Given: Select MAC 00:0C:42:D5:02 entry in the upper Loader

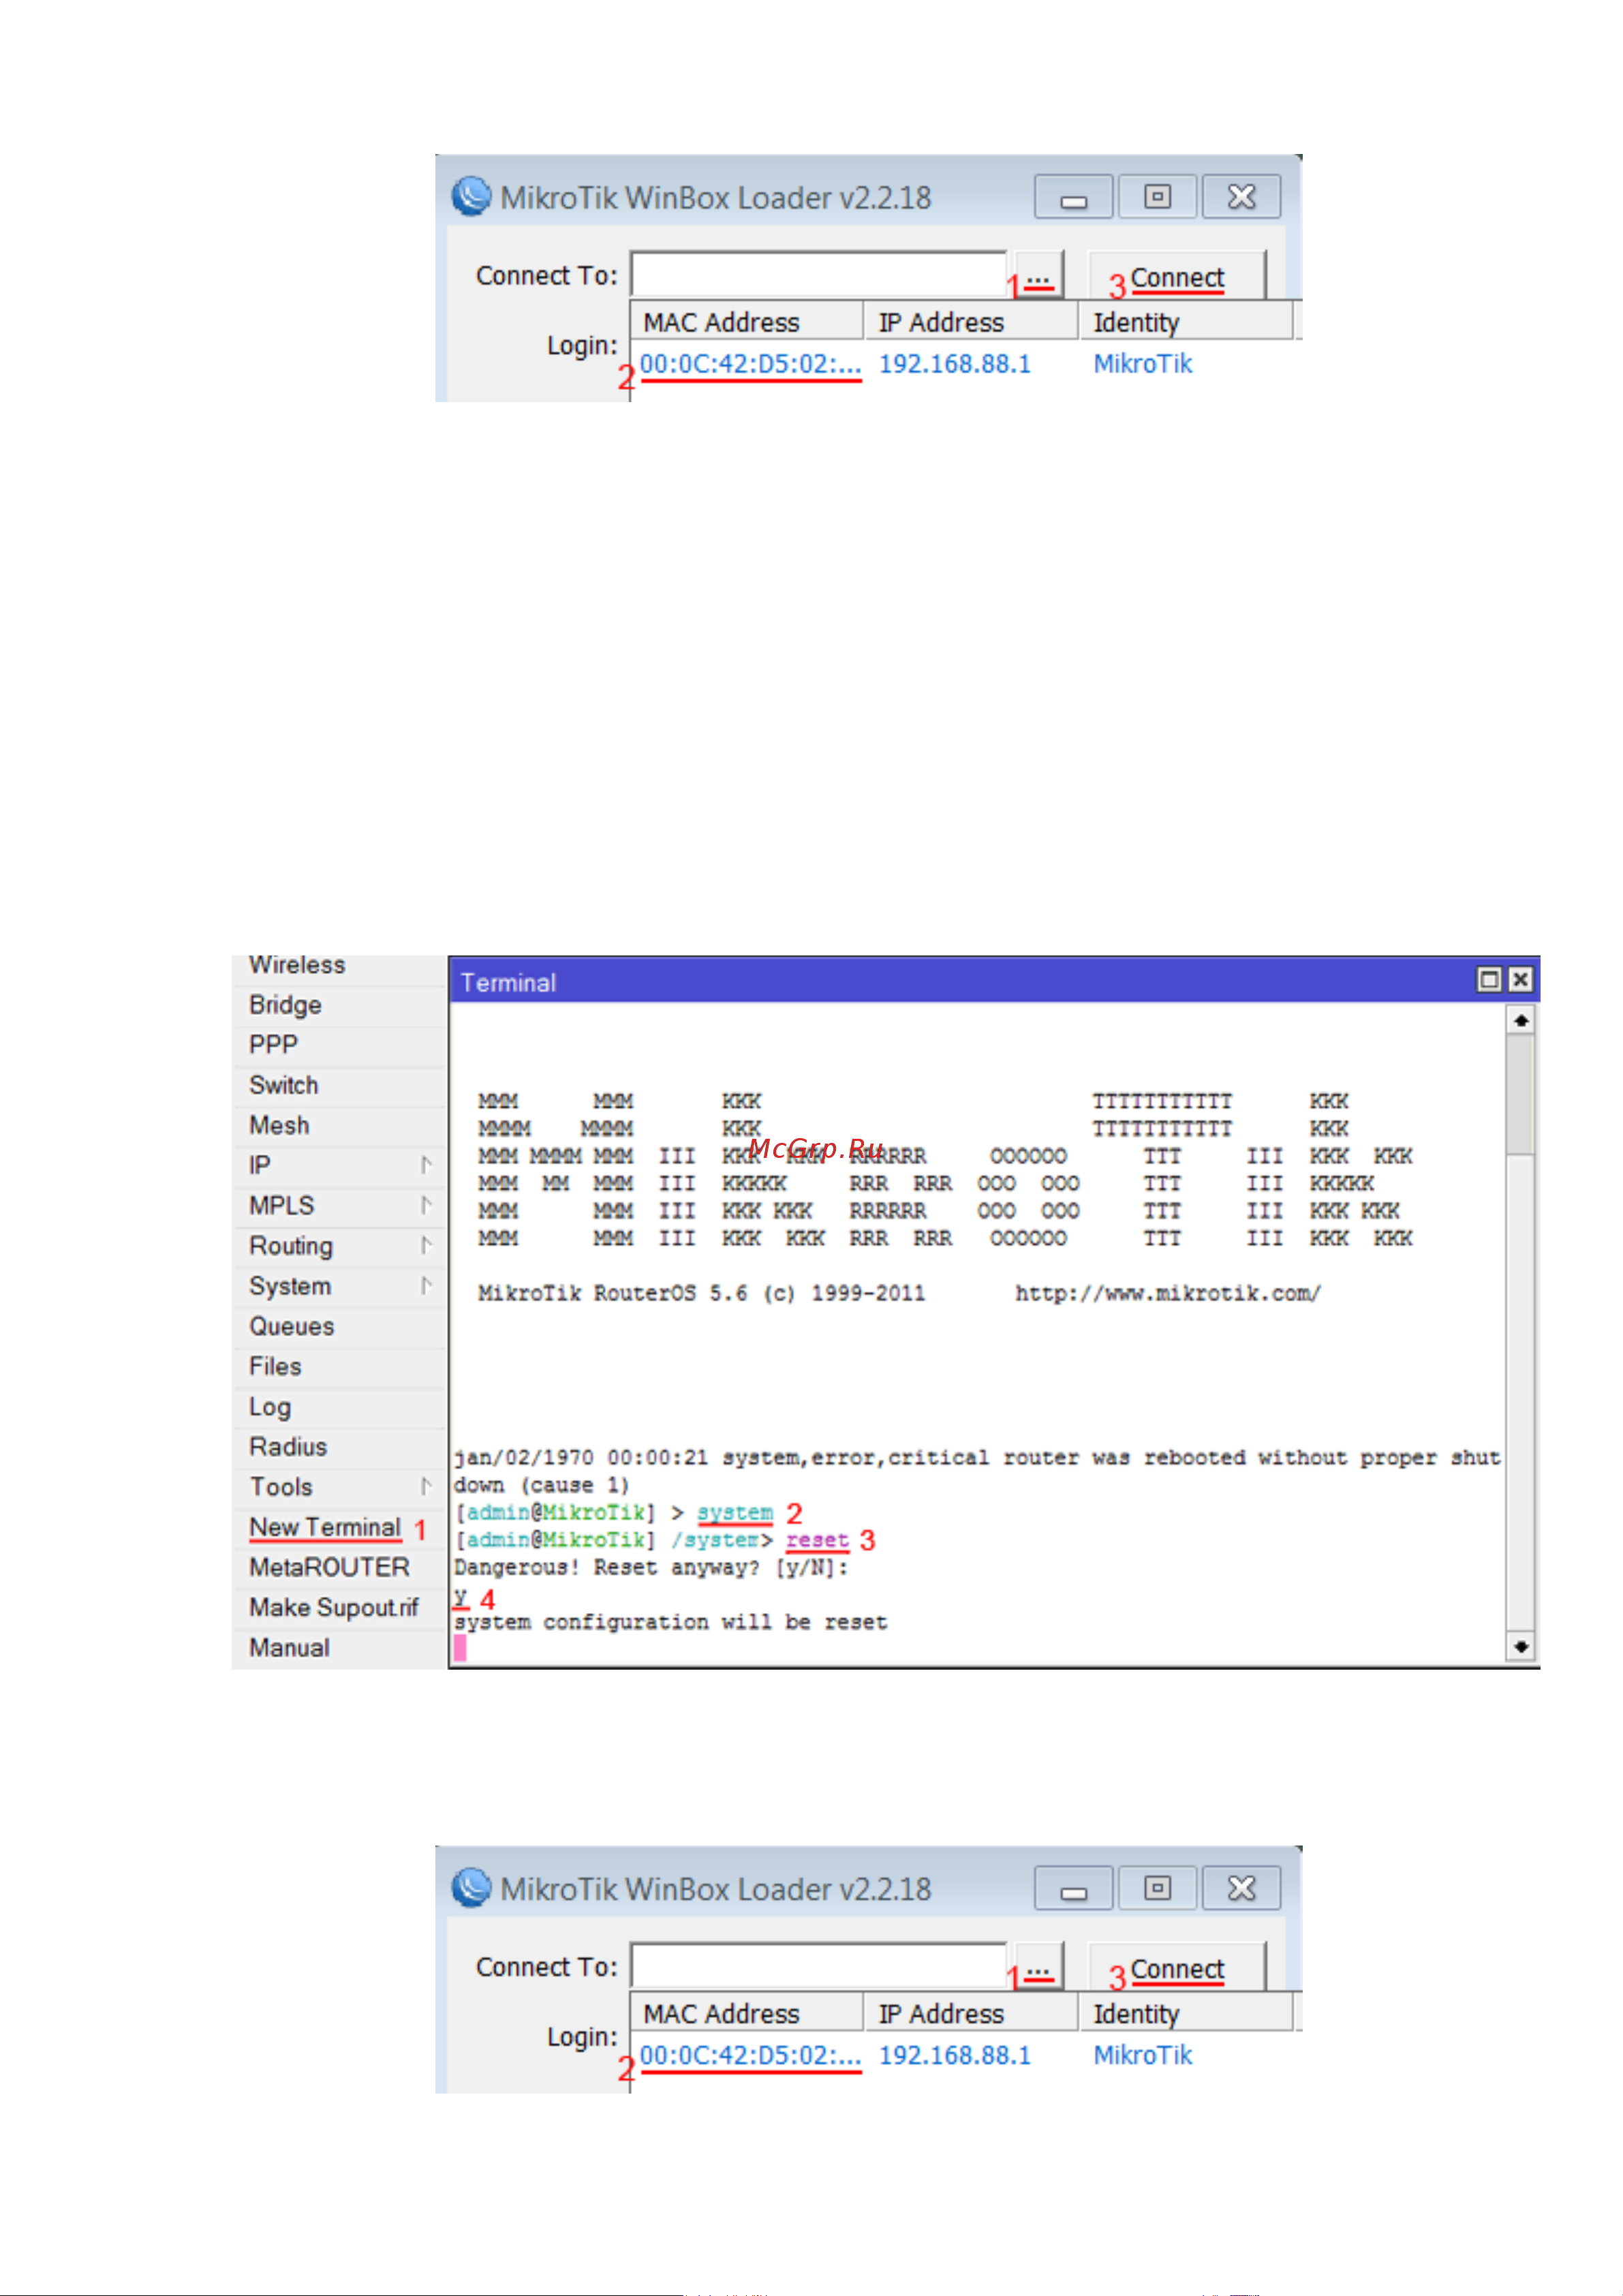Looking at the screenshot, I should coord(750,364).
